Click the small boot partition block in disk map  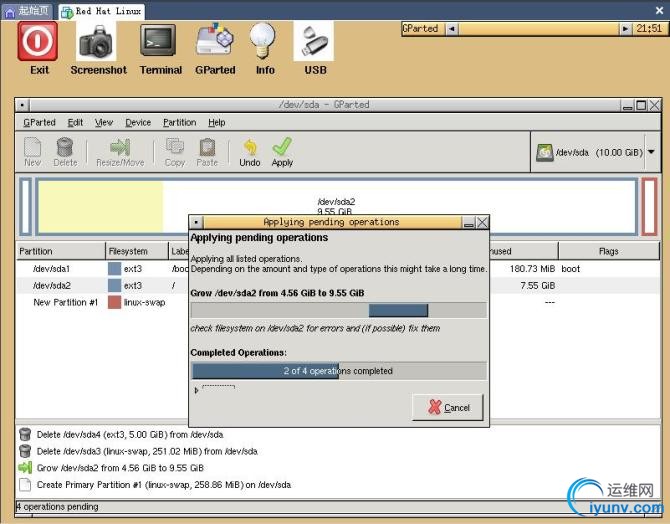click(26, 207)
